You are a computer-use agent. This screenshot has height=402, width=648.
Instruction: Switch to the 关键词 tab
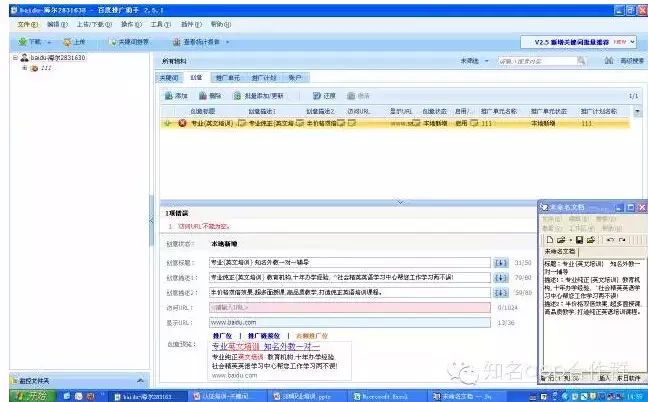169,78
